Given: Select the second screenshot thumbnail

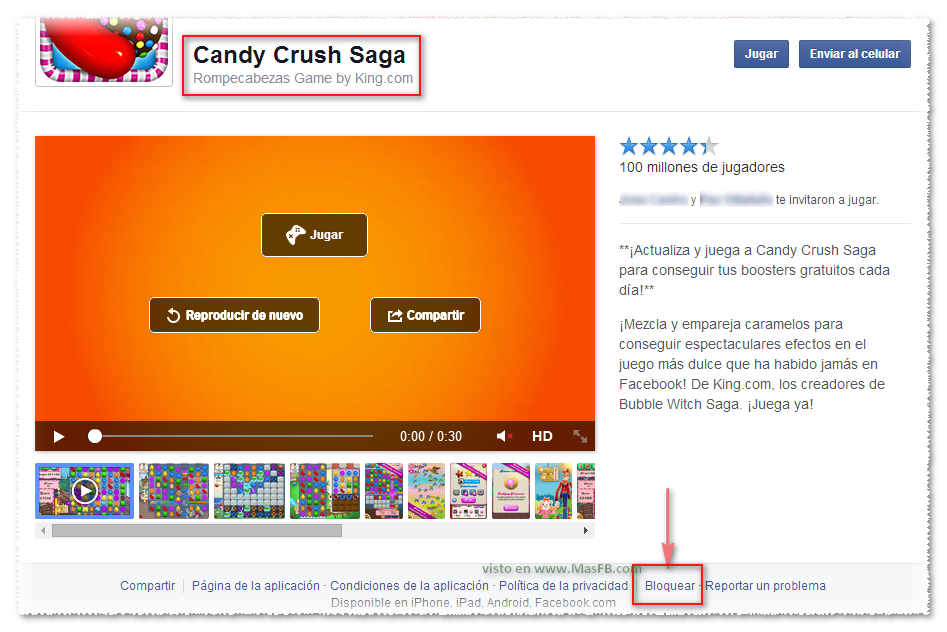Looking at the screenshot, I should (x=174, y=490).
